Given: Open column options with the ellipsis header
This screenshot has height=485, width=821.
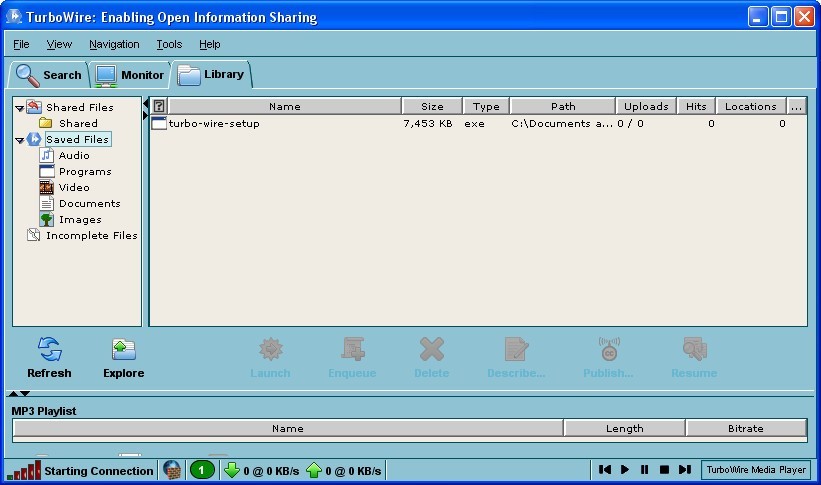Looking at the screenshot, I should tap(796, 106).
